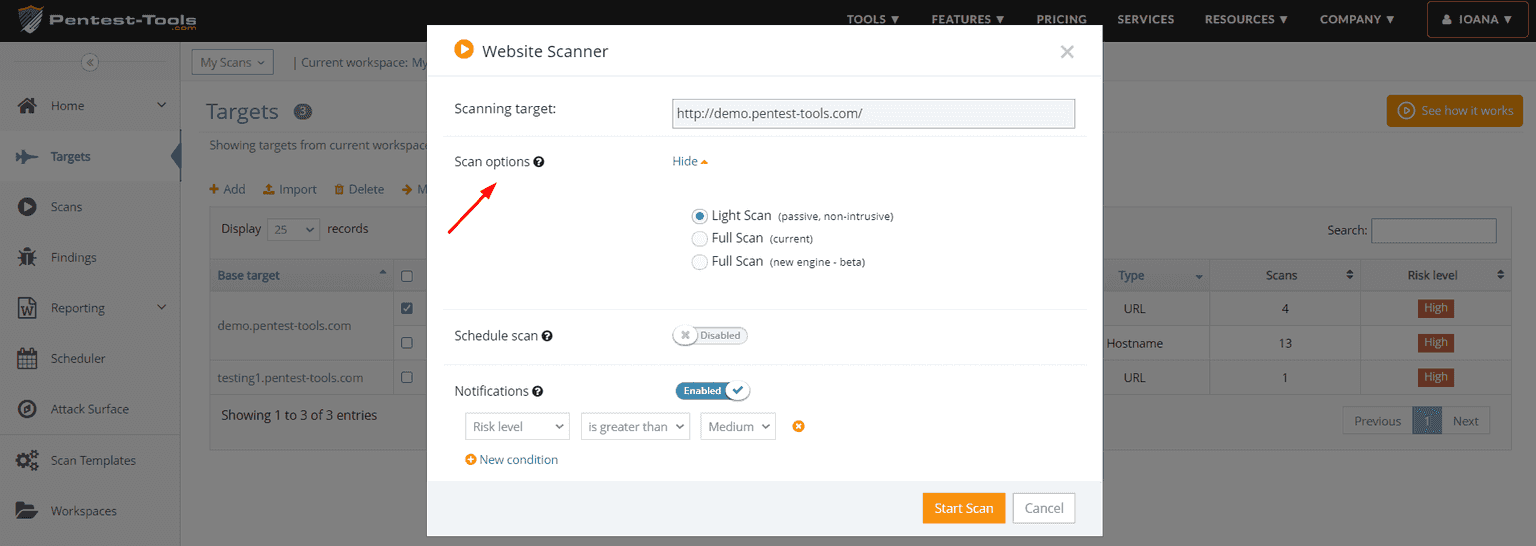Disable the Notifications toggle

coord(713,391)
